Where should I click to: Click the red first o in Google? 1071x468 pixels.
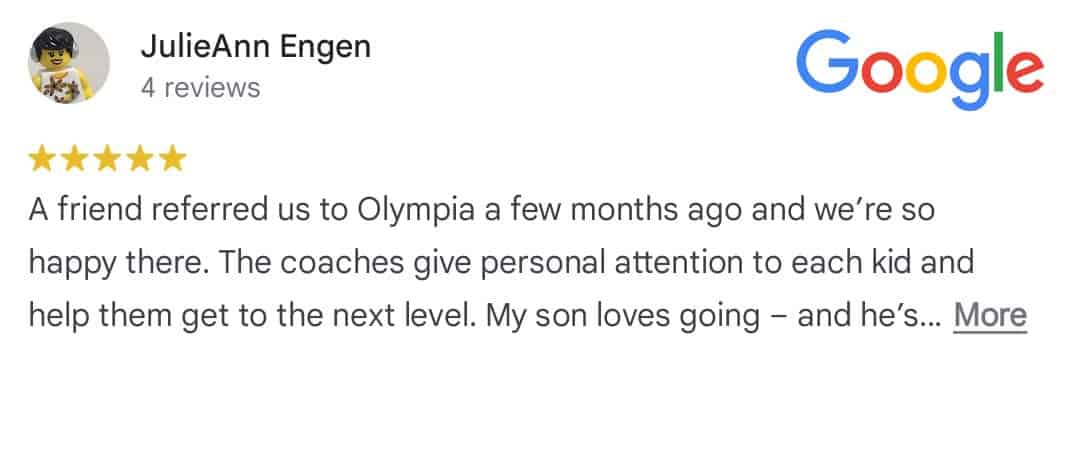tap(882, 72)
